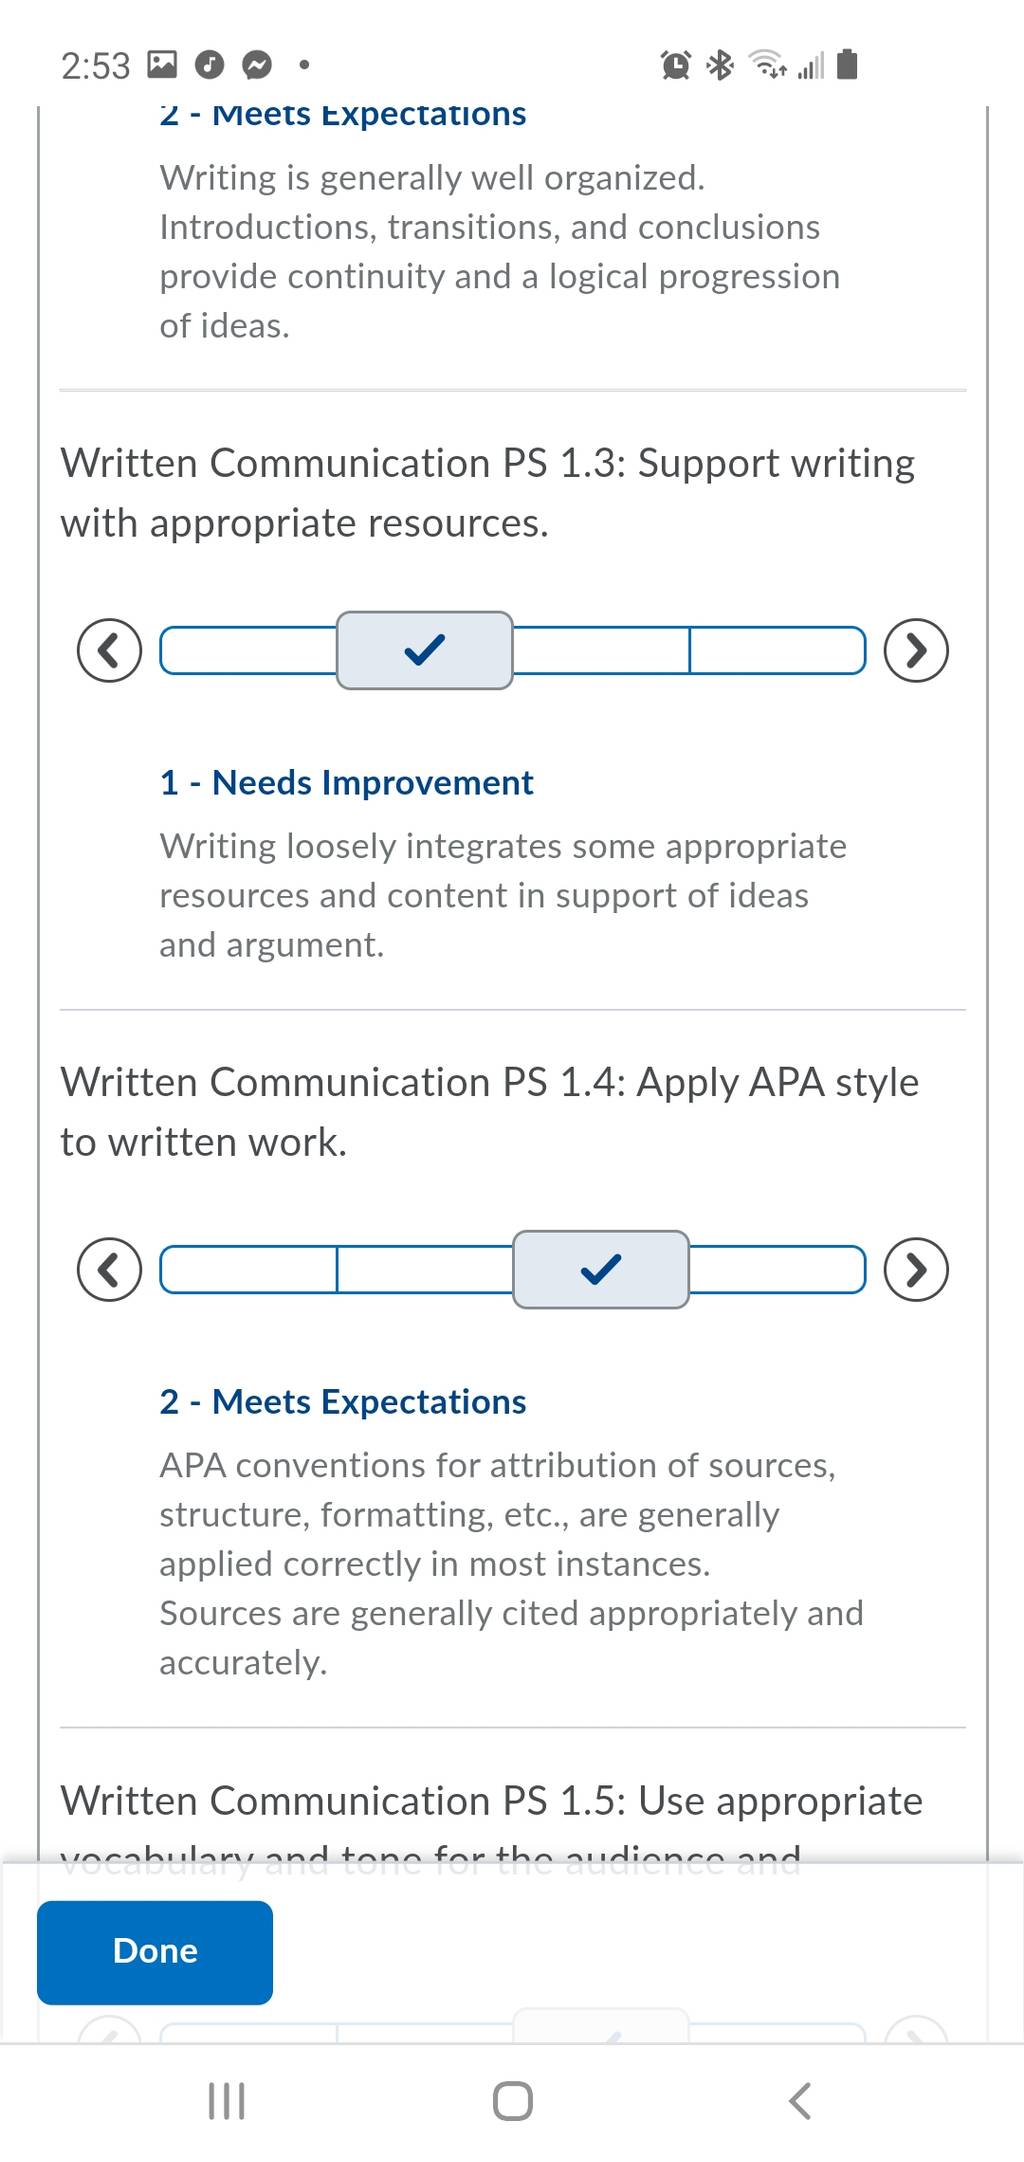Tap the Android home navigation icon
The height and width of the screenshot is (2162, 1024).
pyautogui.click(x=512, y=2100)
